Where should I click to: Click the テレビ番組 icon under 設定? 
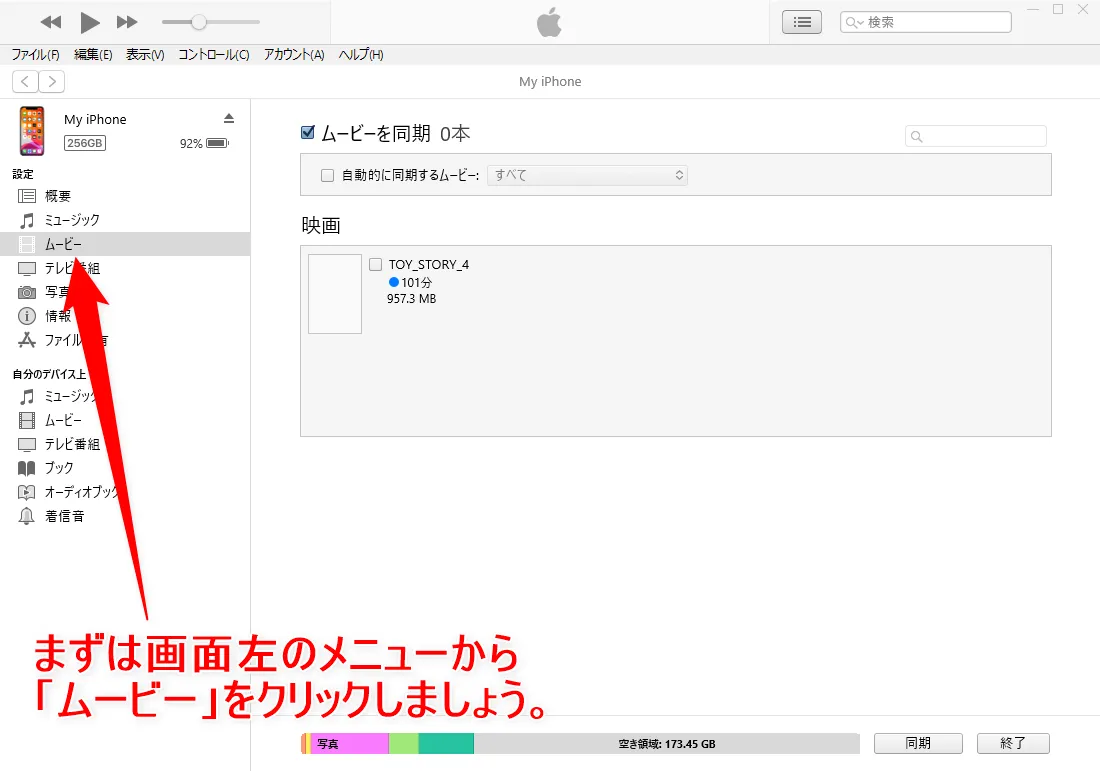(x=27, y=269)
